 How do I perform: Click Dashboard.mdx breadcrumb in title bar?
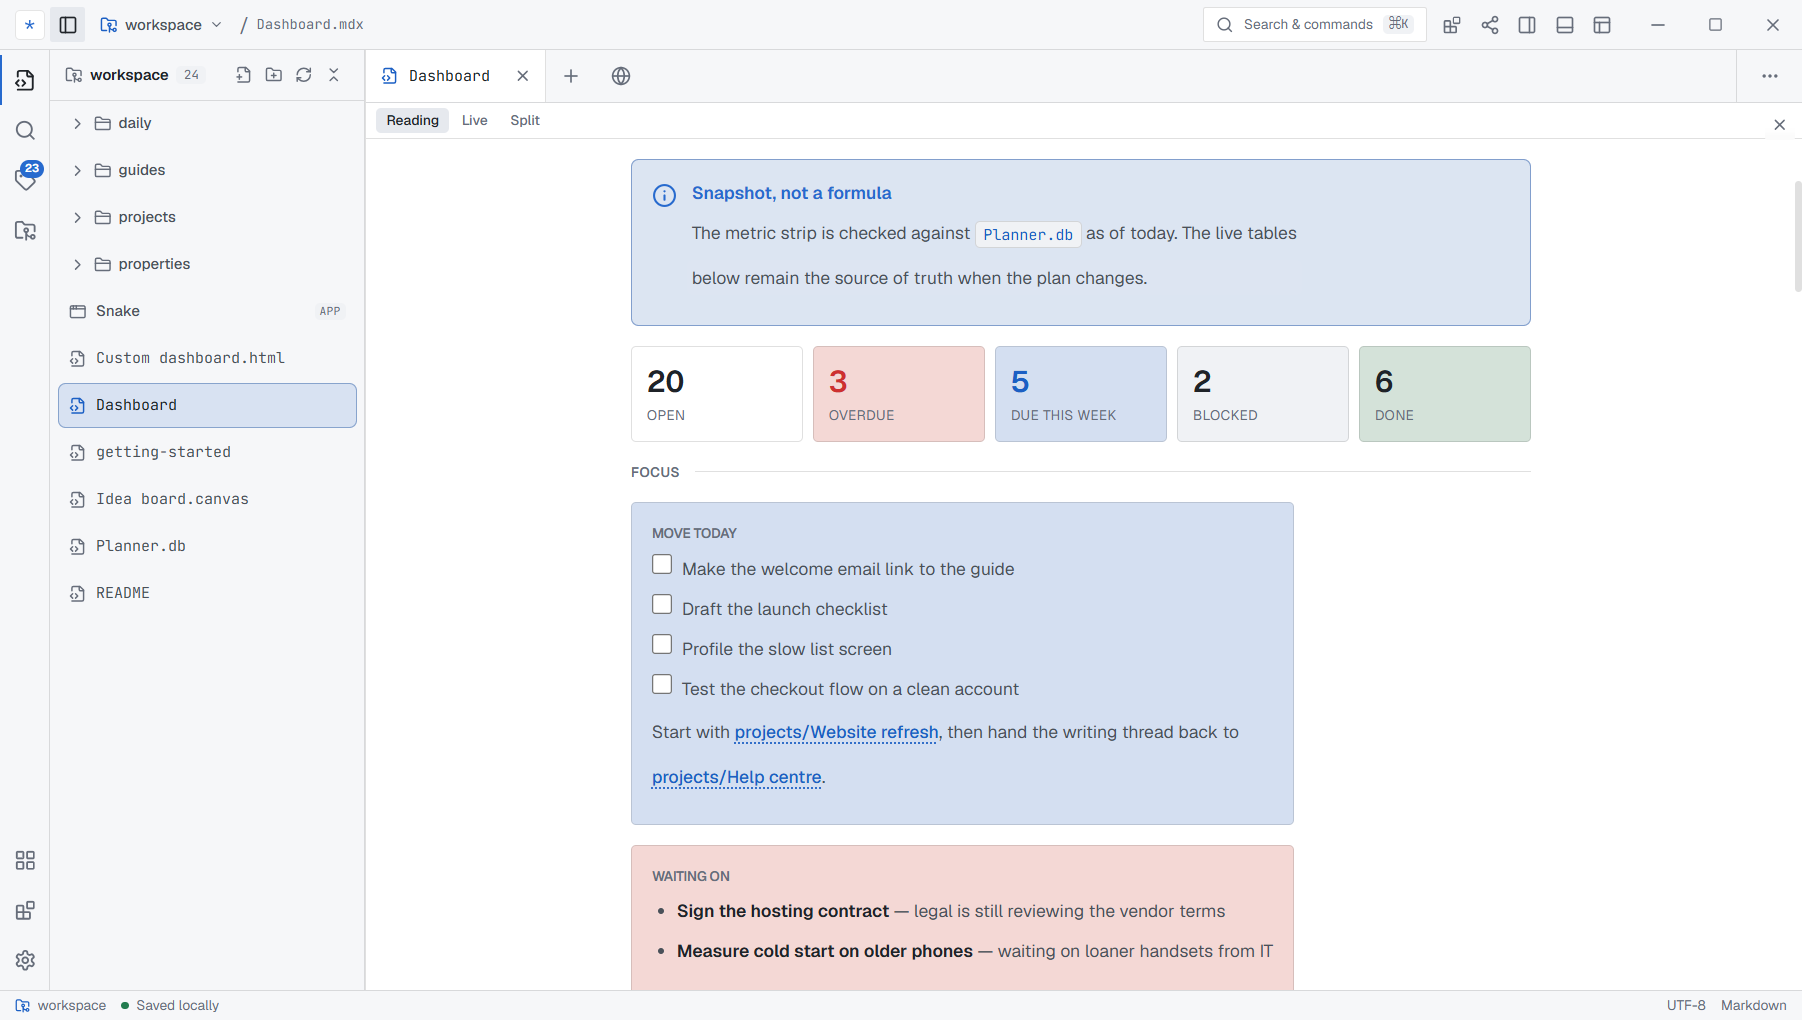[310, 25]
